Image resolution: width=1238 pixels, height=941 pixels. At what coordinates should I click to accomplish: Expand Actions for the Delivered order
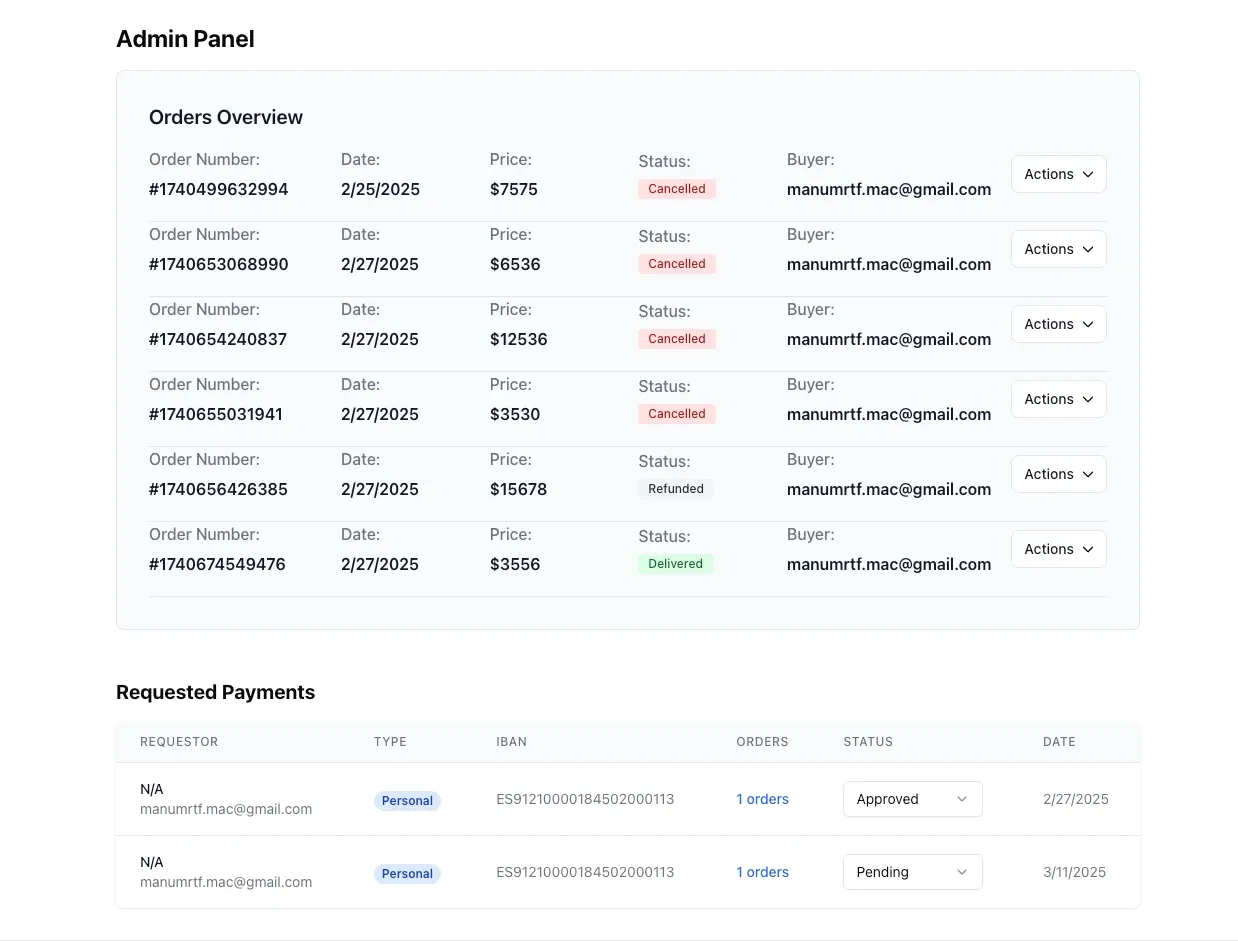click(x=1058, y=549)
